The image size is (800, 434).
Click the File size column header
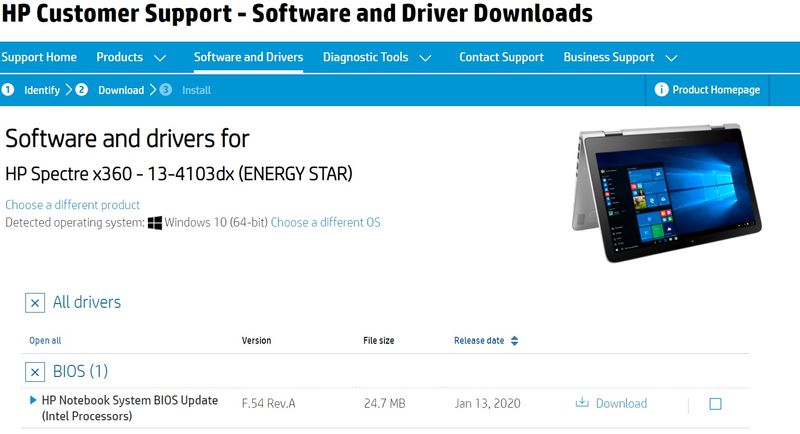(379, 341)
